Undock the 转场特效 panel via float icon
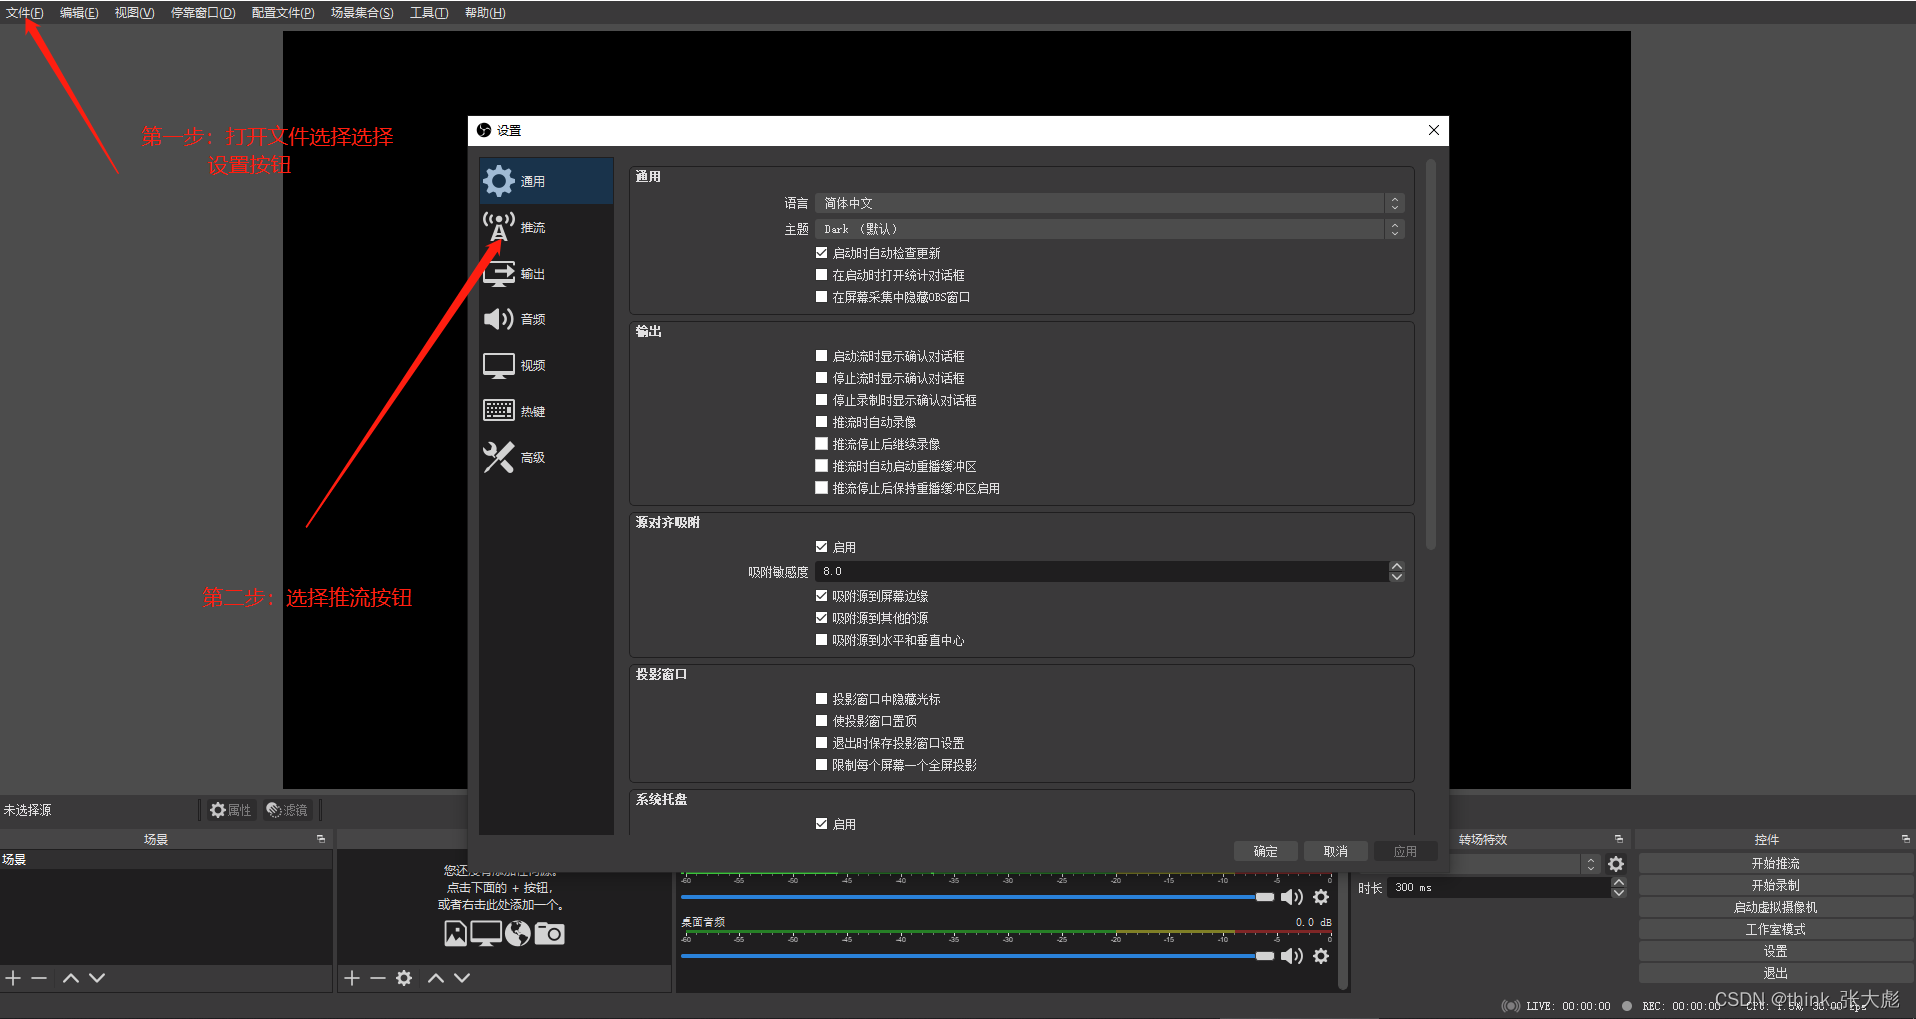Image resolution: width=1916 pixels, height=1019 pixels. (1618, 839)
